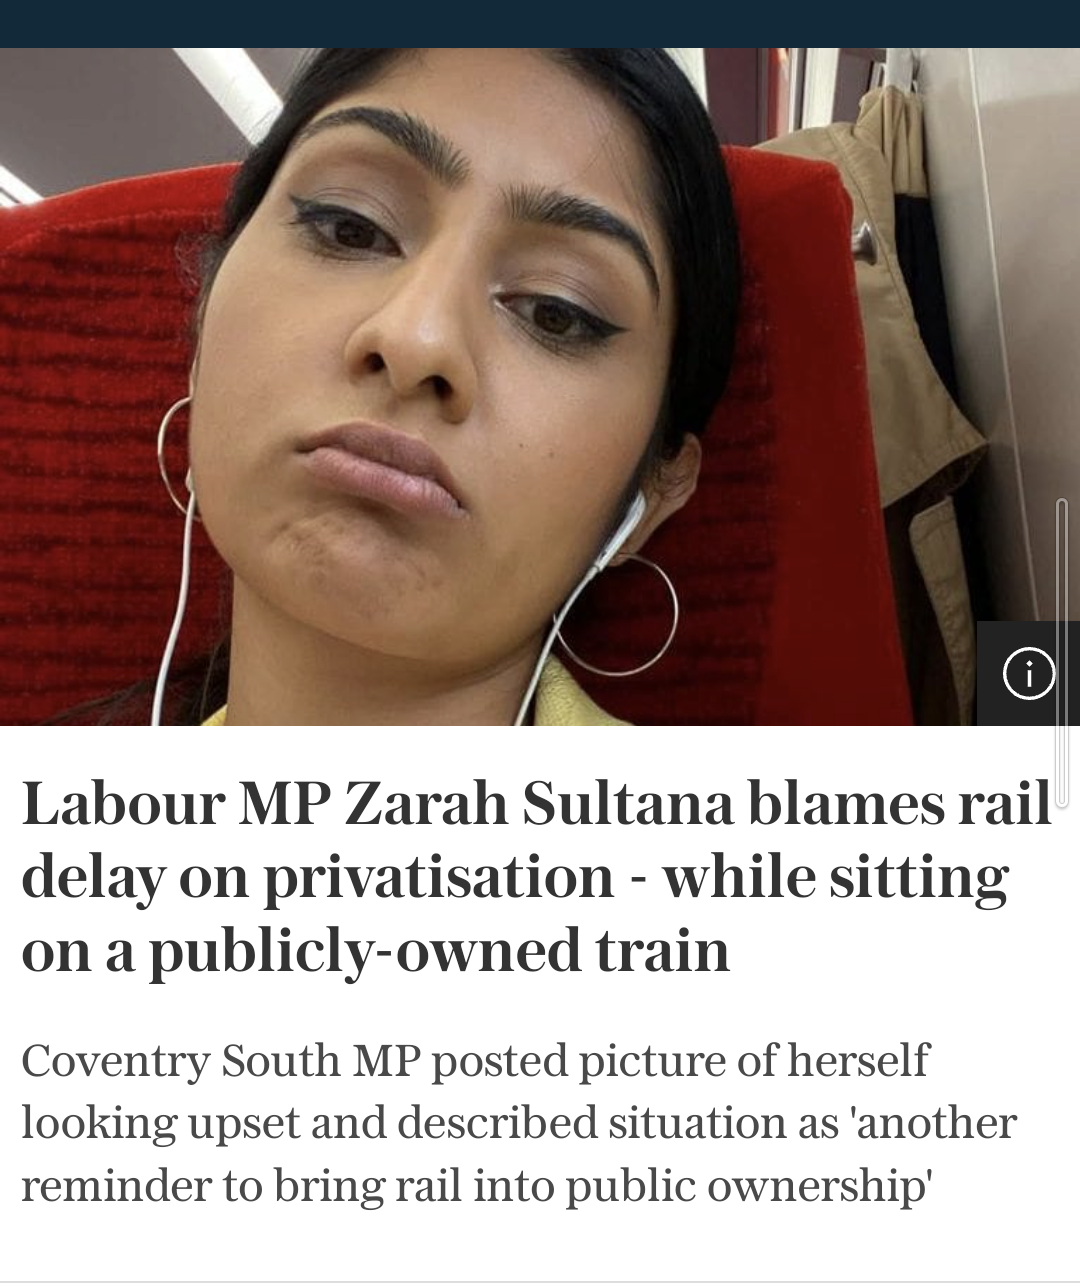Click 'while sitting' in the headline
Image resolution: width=1080 pixels, height=1287 pixels.
coord(835,878)
